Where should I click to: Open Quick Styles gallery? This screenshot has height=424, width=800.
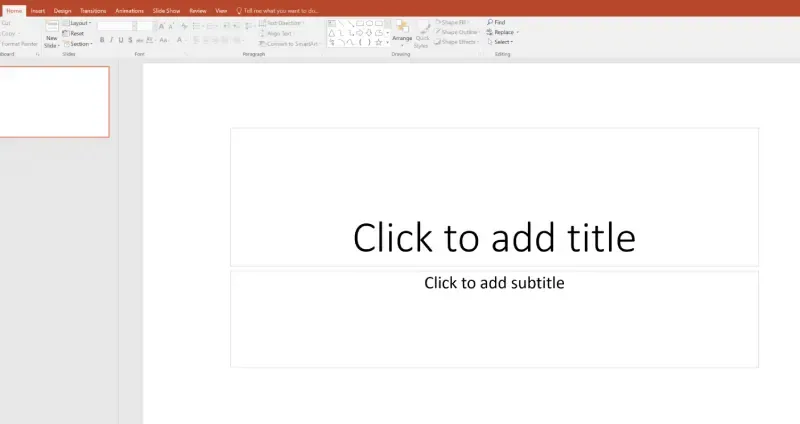[x=422, y=35]
